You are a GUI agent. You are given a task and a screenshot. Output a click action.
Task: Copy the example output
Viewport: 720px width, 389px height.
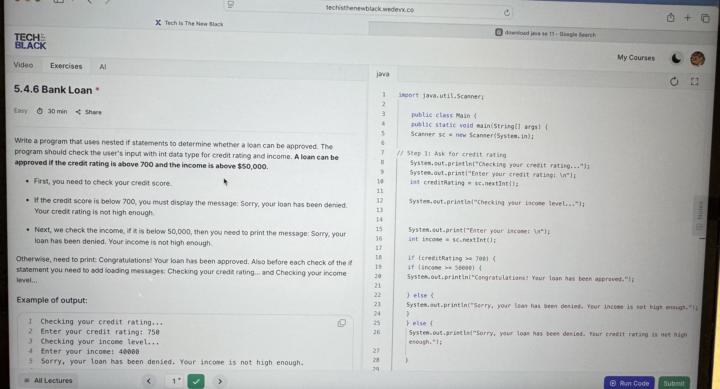pos(342,323)
